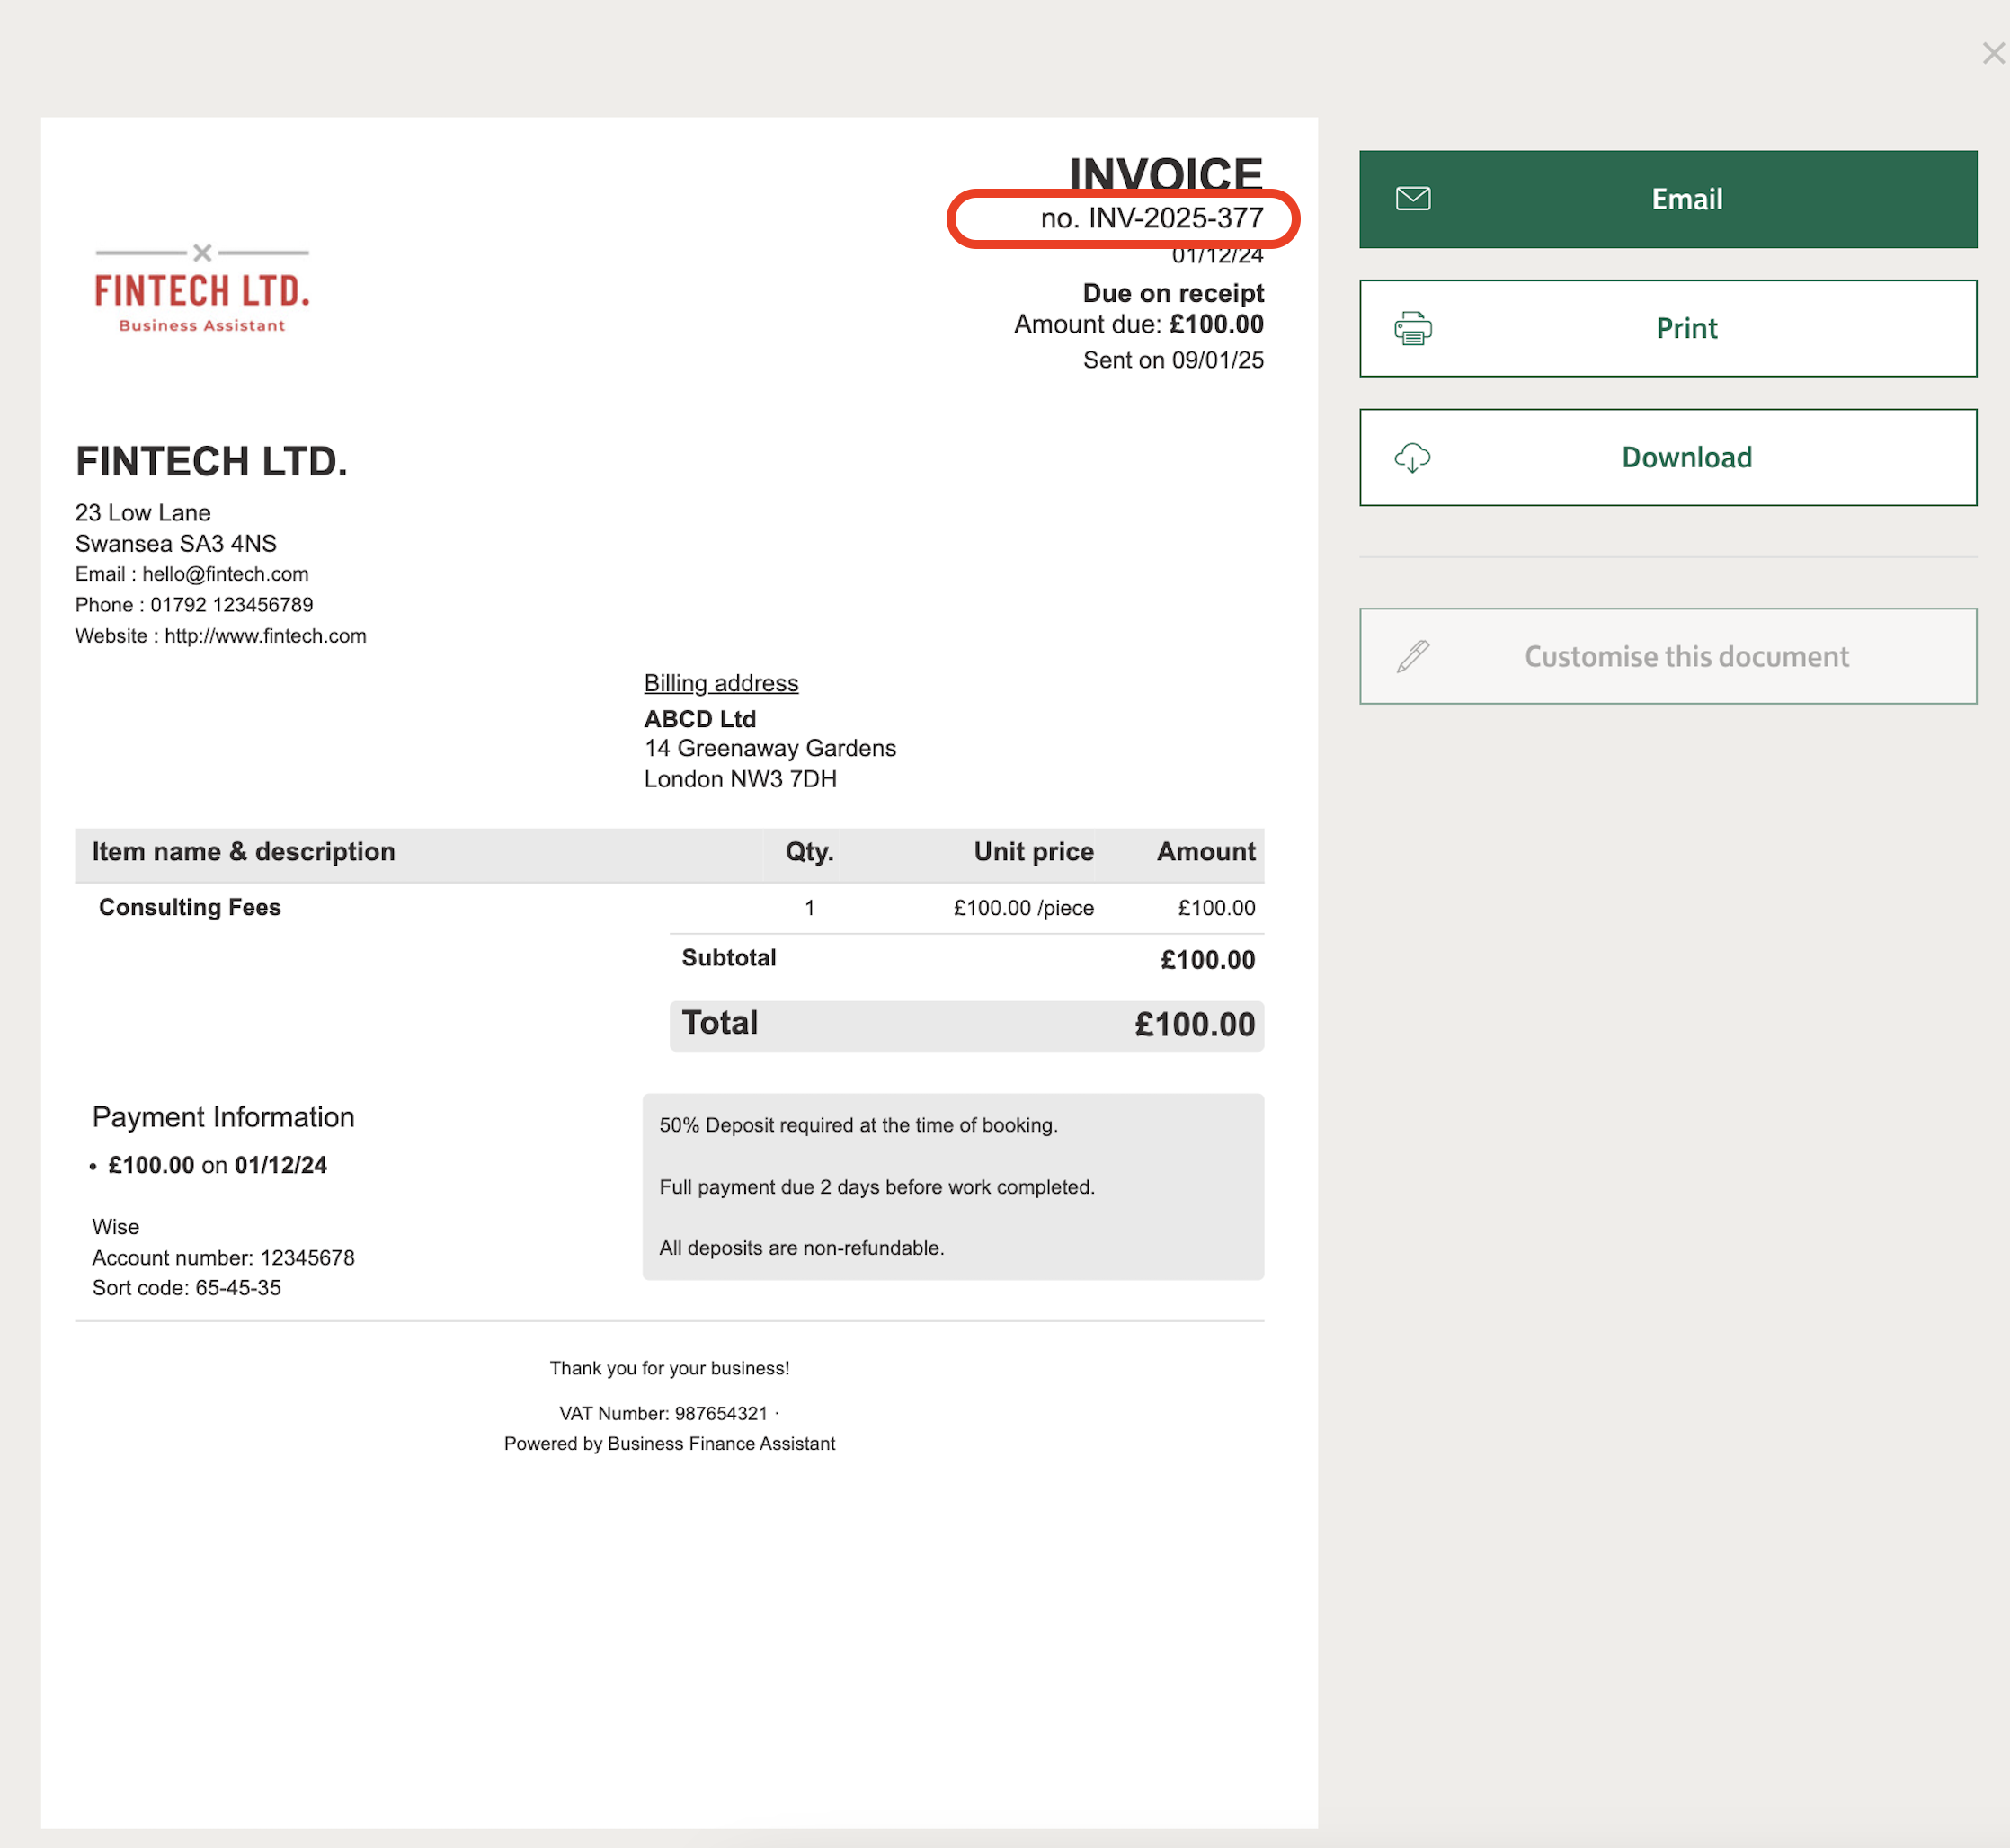
Task: Click the Item name & description header
Action: click(243, 852)
